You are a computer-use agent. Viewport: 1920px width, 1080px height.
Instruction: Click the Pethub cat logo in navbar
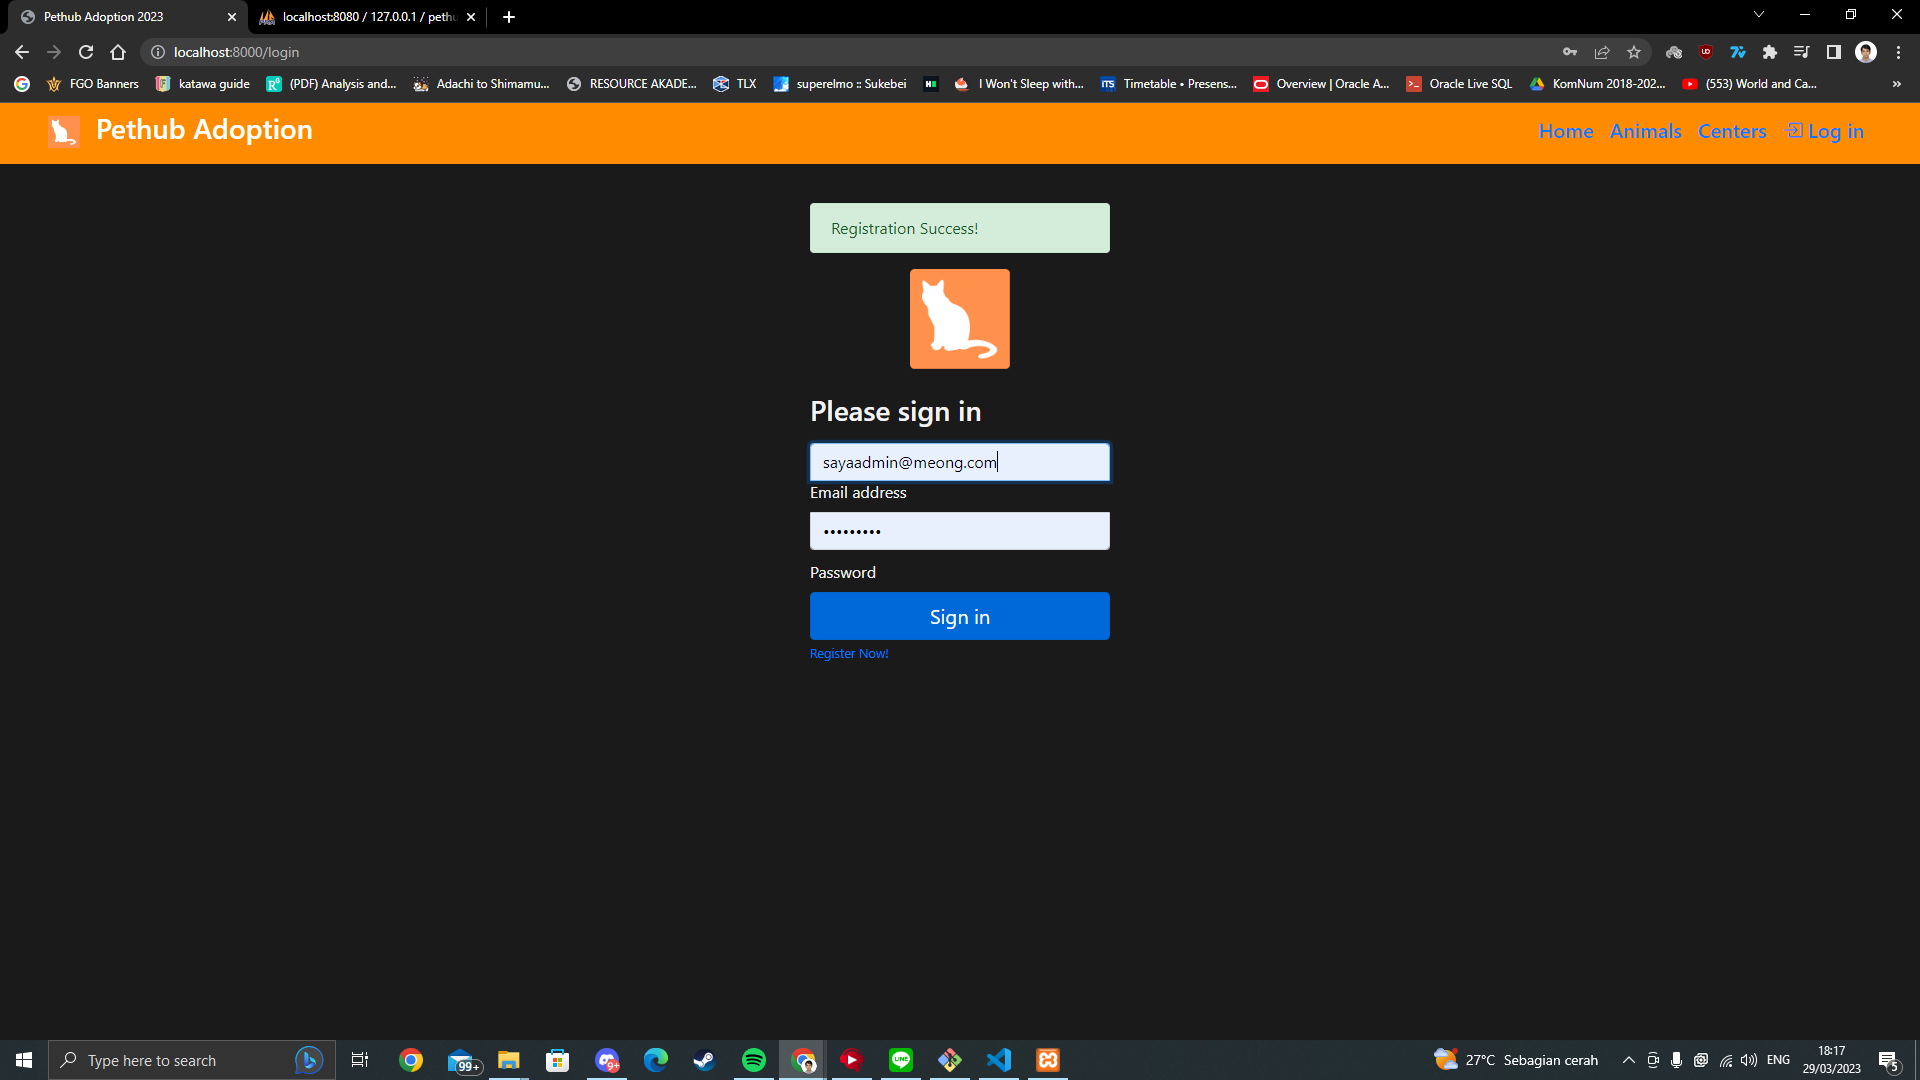coord(63,131)
